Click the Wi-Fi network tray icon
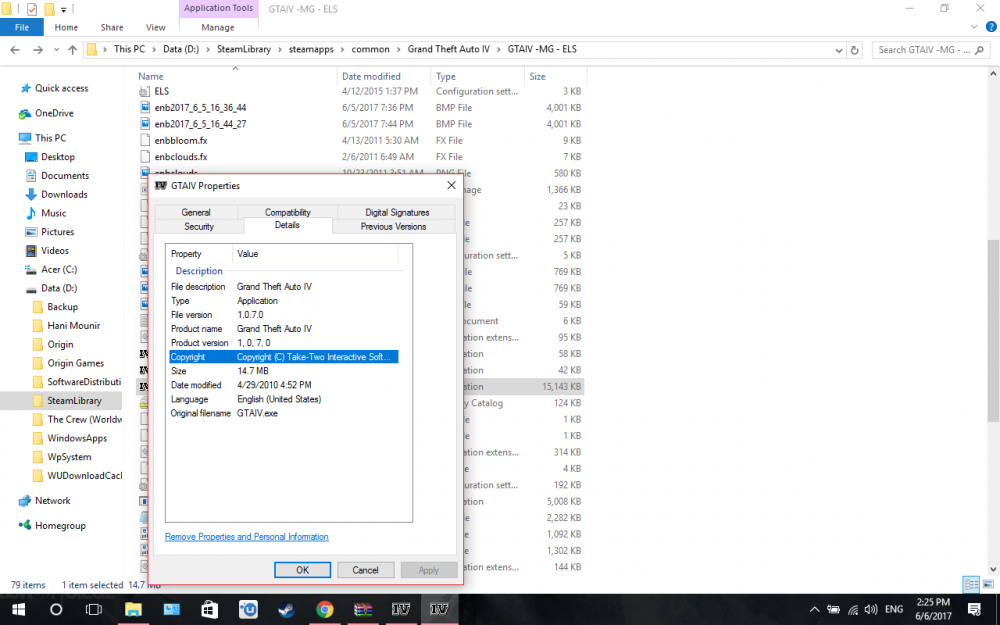This screenshot has width=1000, height=625. [853, 610]
